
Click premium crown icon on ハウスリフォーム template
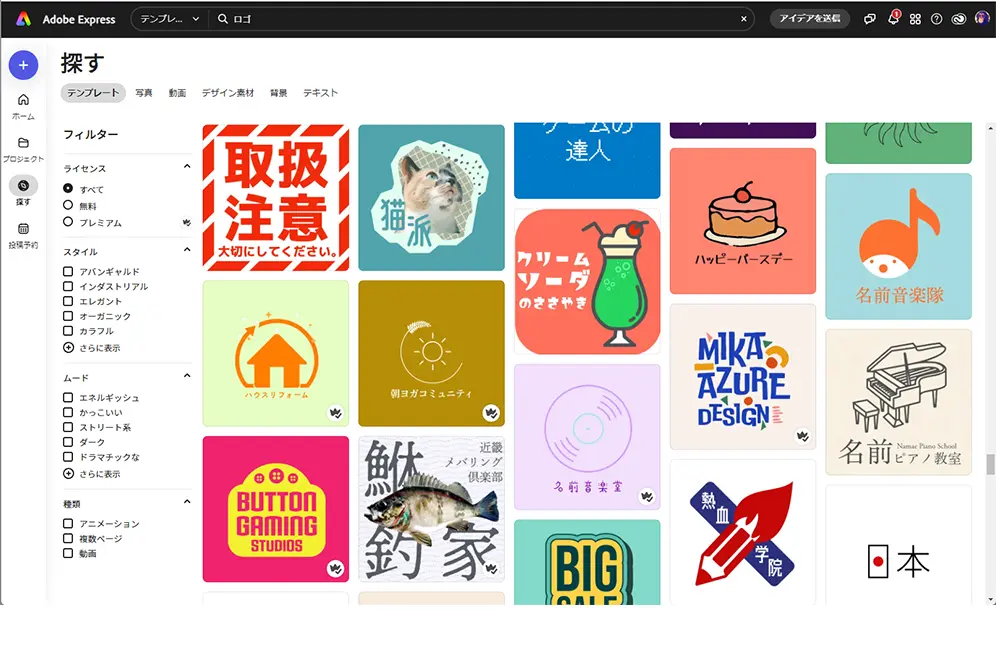(335, 413)
